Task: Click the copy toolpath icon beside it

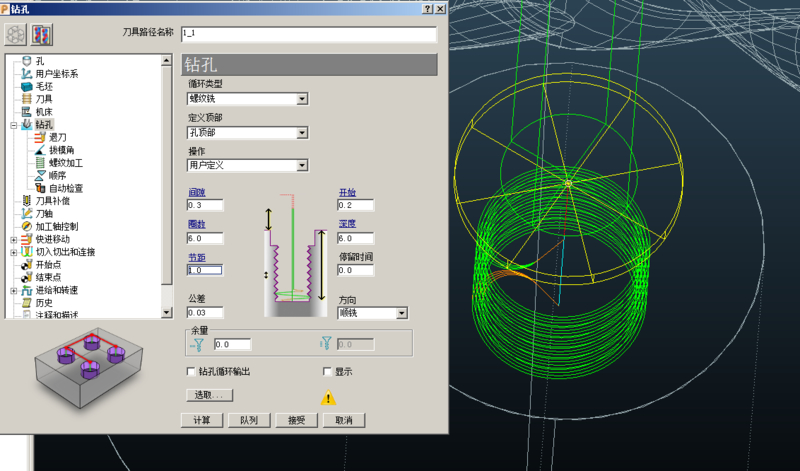Action: pos(42,34)
